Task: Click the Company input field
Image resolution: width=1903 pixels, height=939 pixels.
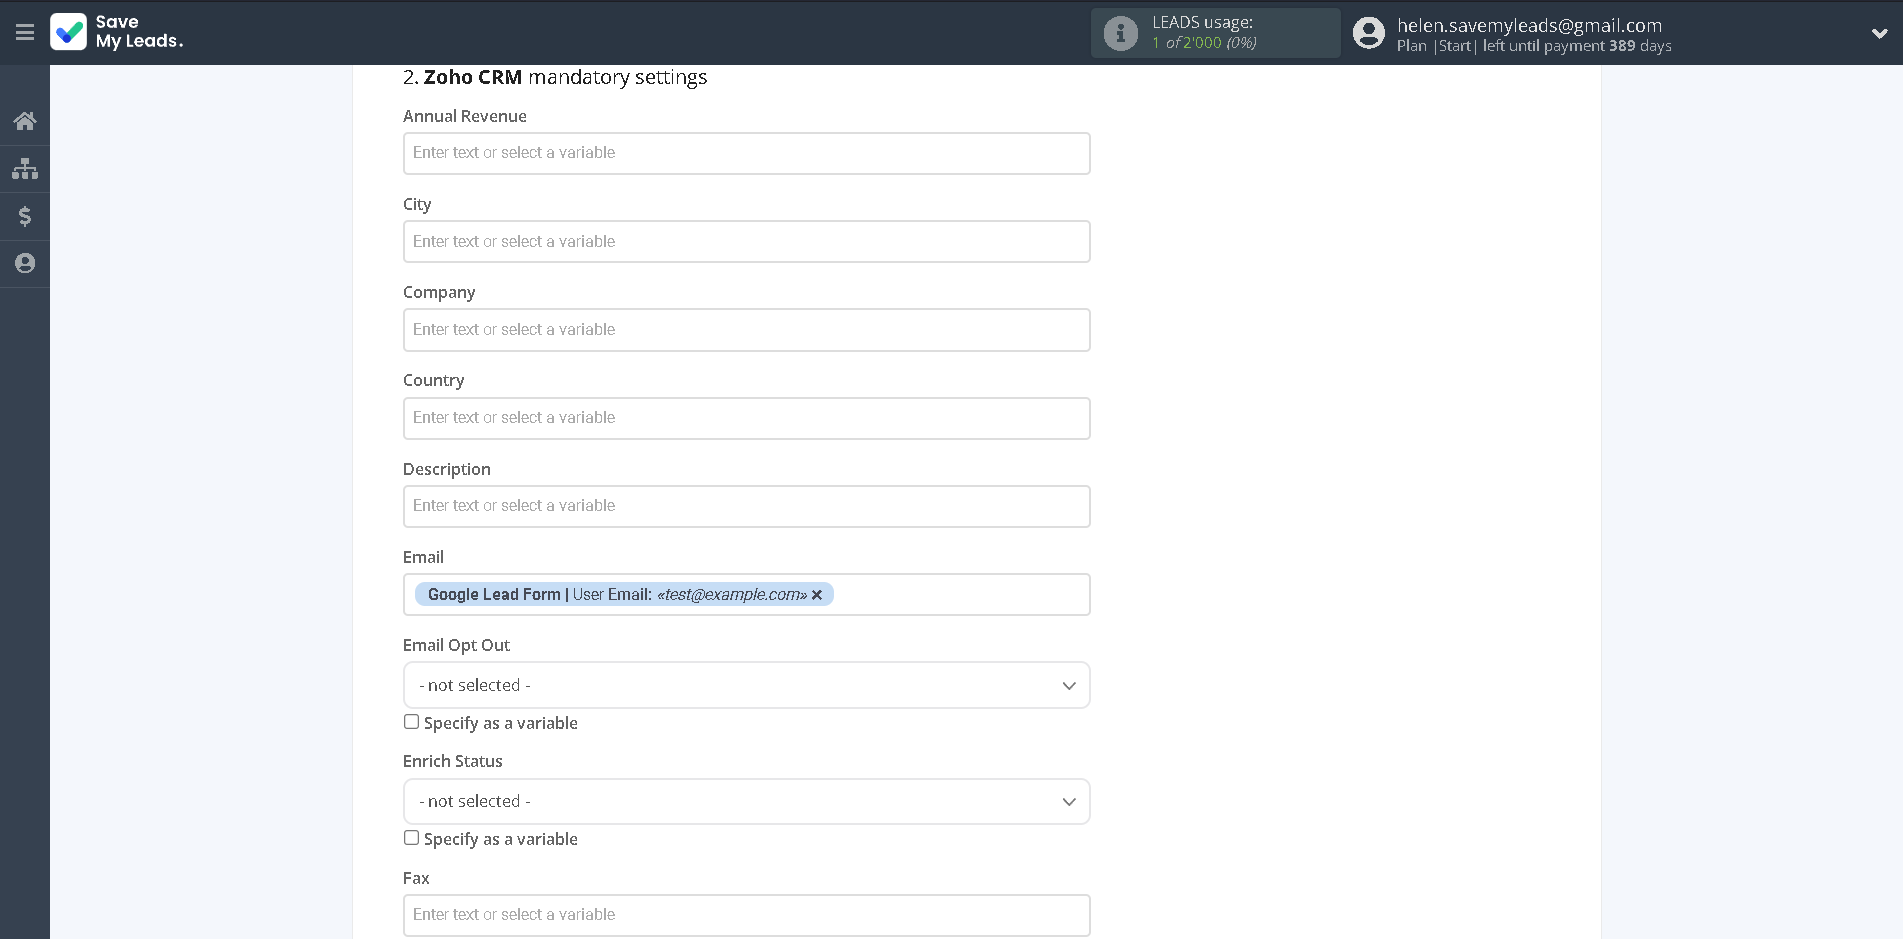Action: point(746,329)
